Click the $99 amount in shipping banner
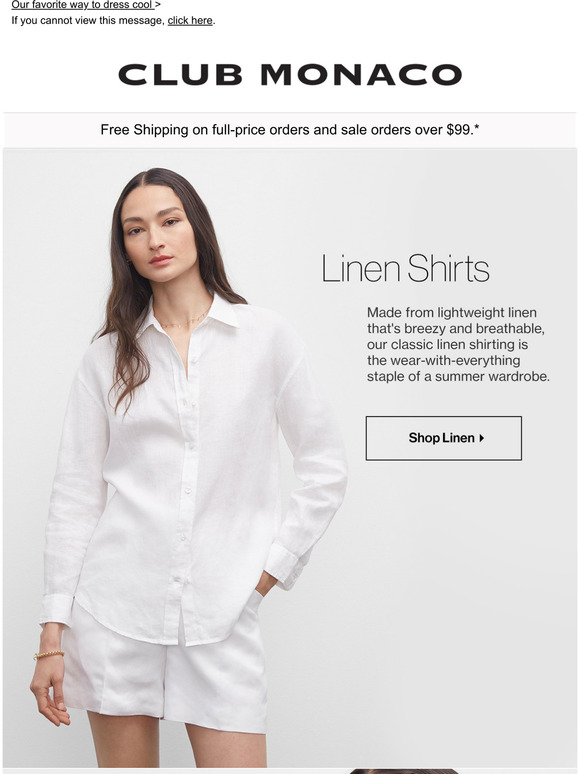 [x=460, y=130]
